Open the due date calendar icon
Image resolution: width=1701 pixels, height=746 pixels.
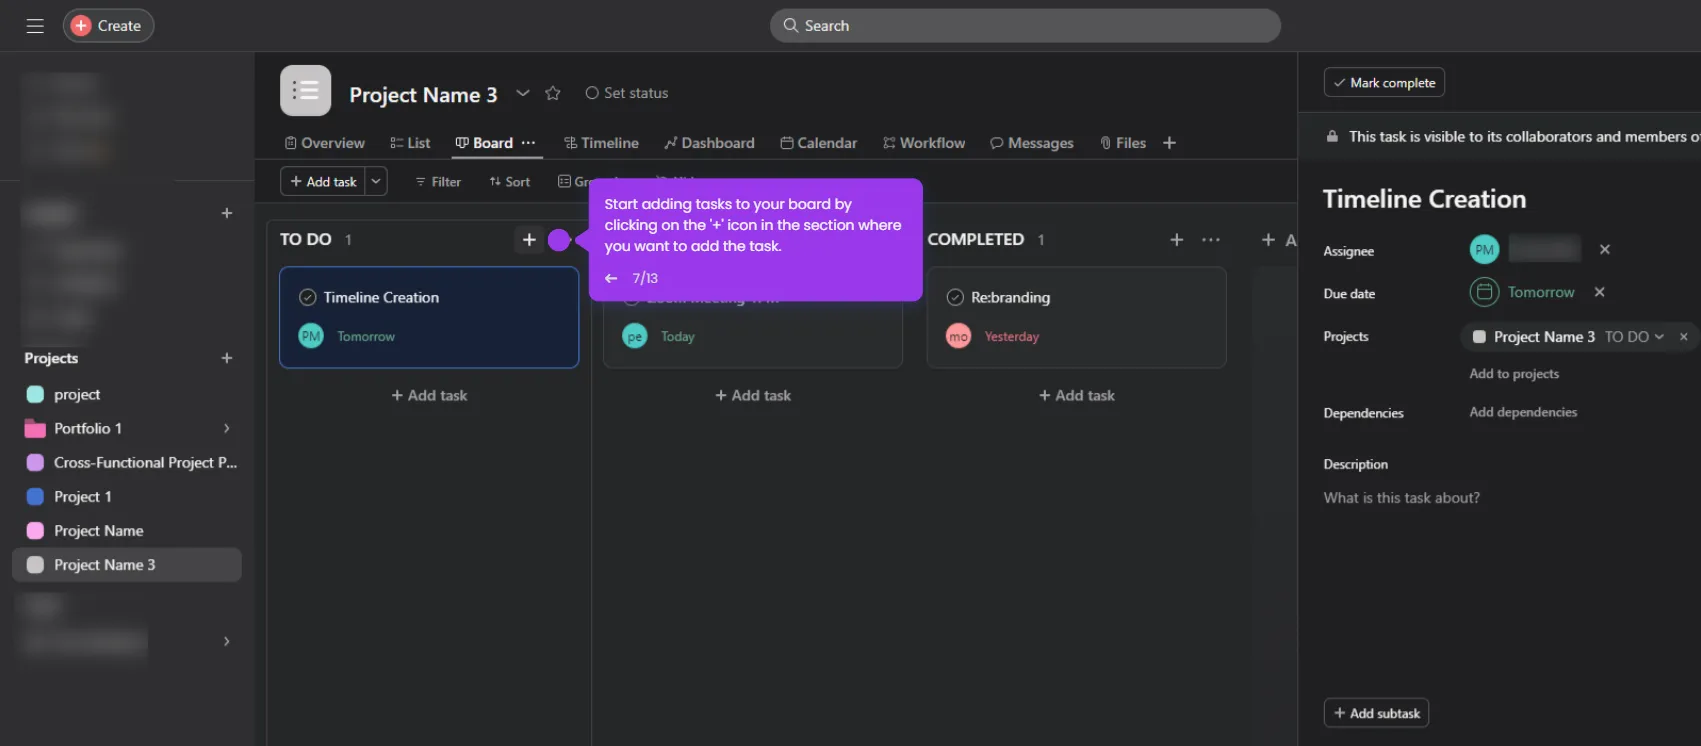(1484, 292)
